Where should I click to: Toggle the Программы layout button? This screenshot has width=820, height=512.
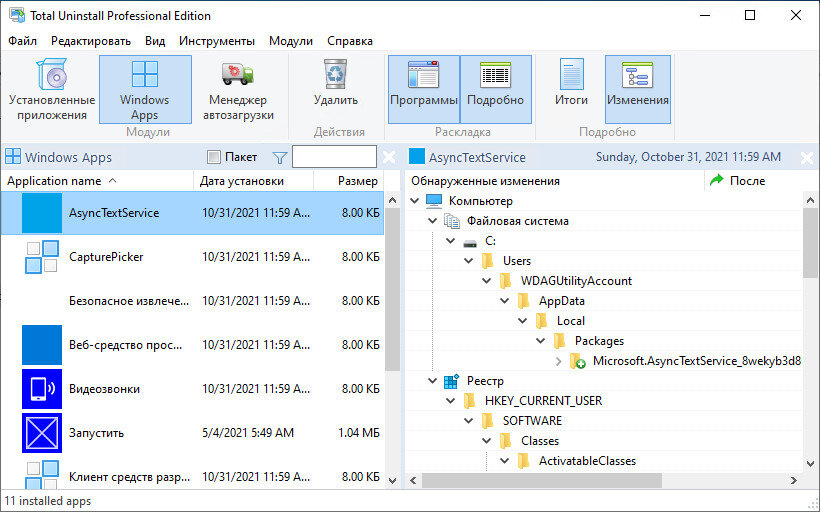pos(424,89)
